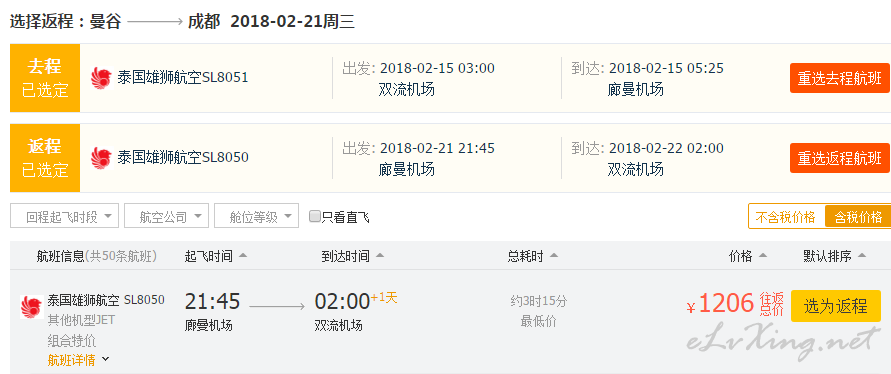Switch to 含税价格 price display

(858, 217)
